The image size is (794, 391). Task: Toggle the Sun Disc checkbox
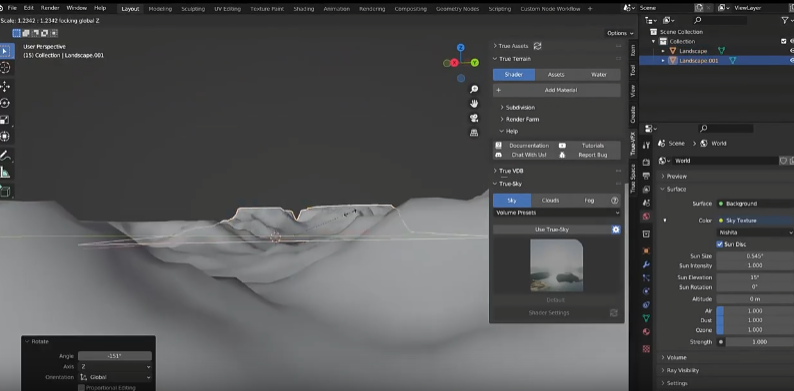pos(720,244)
